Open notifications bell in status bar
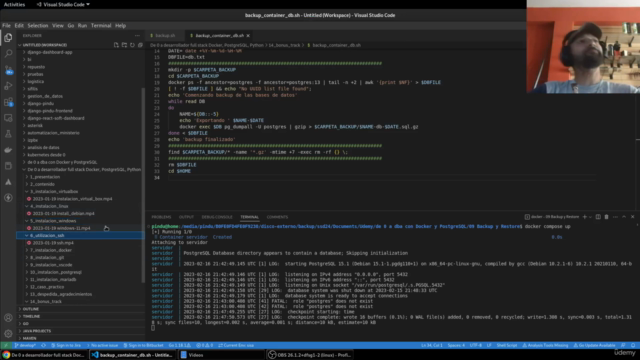Screen dimensions: 640x360 pyautogui.click(x=633, y=345)
